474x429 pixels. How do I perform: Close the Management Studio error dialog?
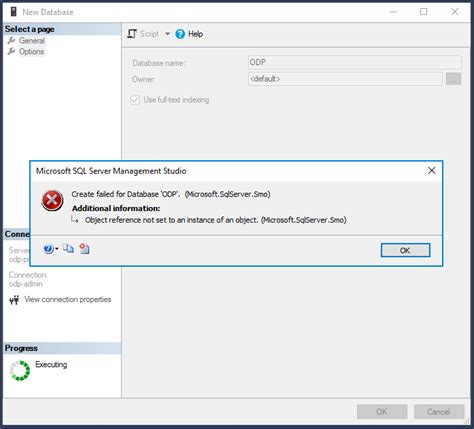tap(432, 171)
